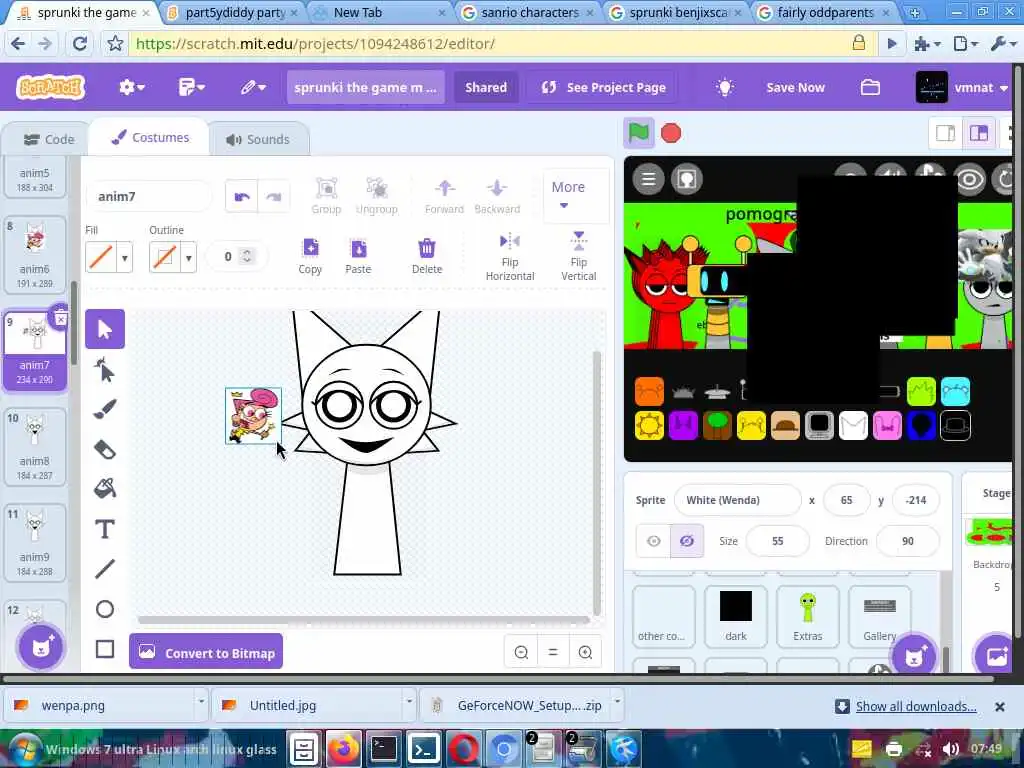Select the arrow Select tool

[104, 329]
